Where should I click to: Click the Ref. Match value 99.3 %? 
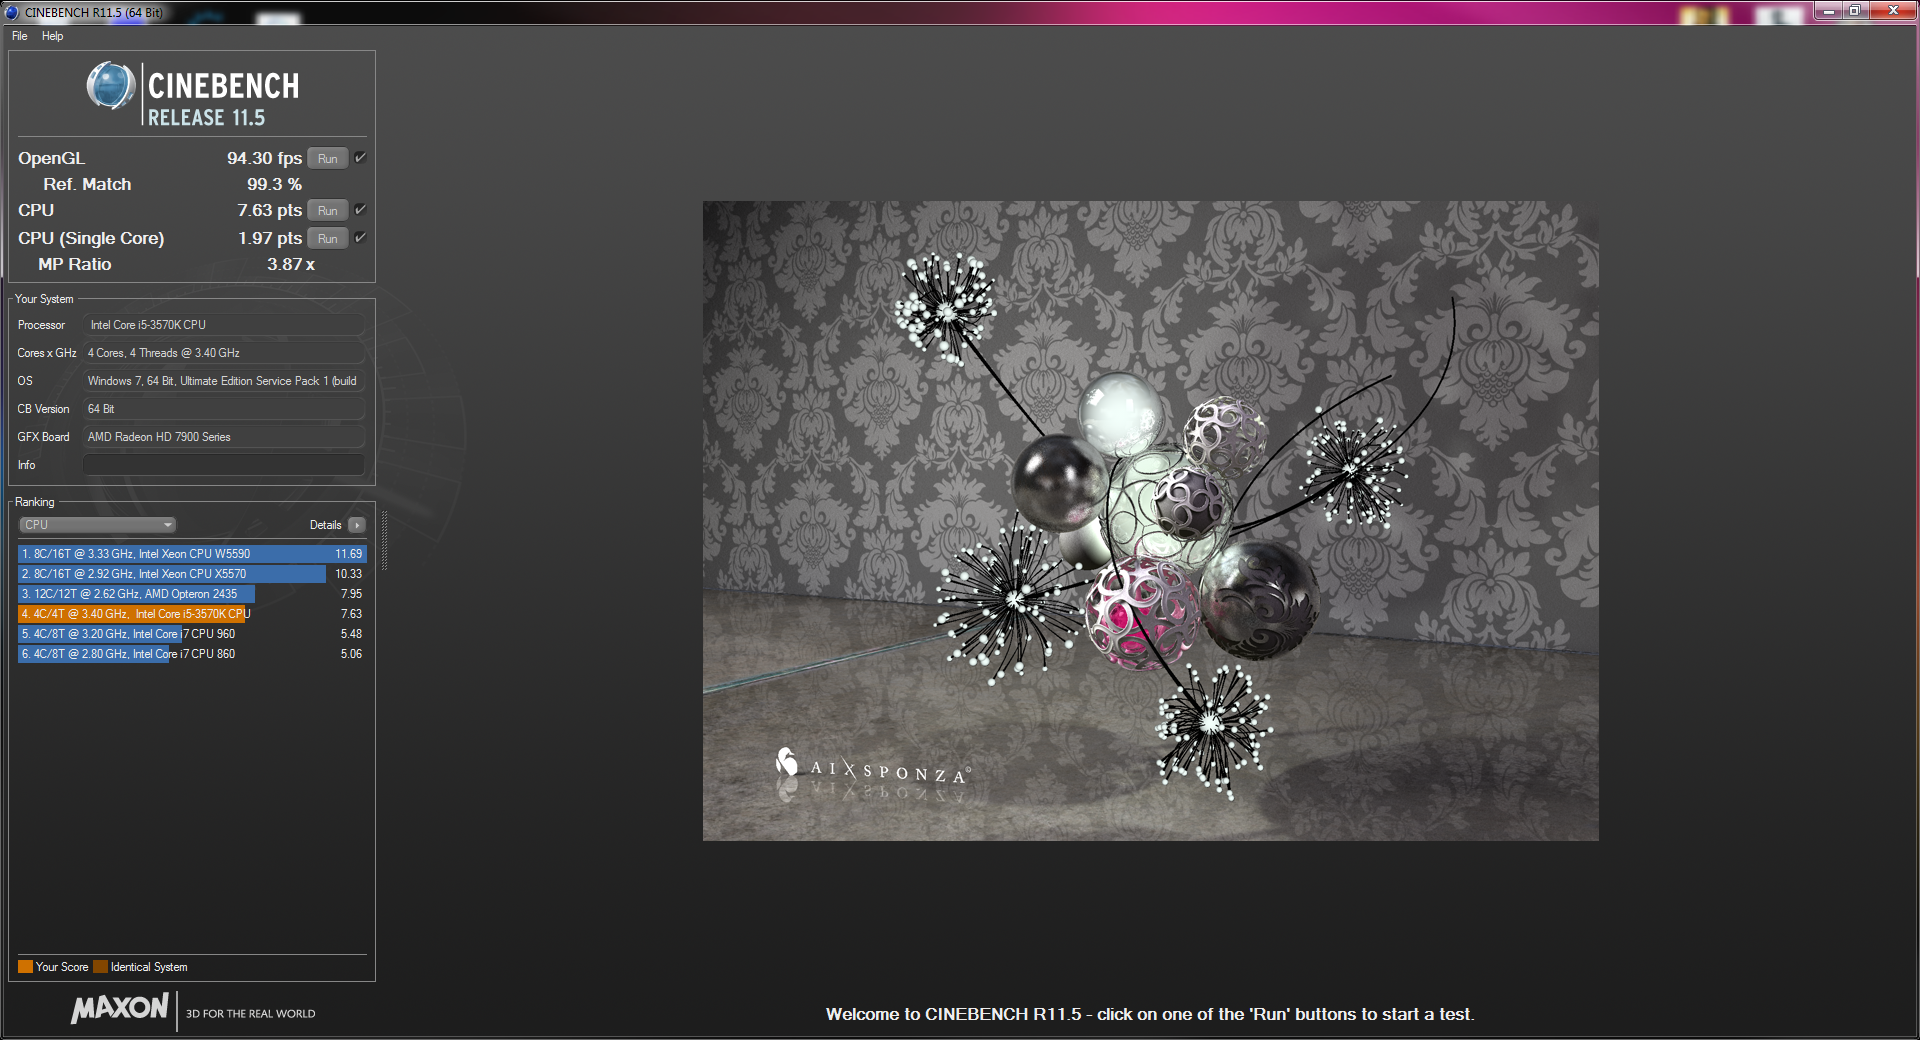click(x=275, y=184)
